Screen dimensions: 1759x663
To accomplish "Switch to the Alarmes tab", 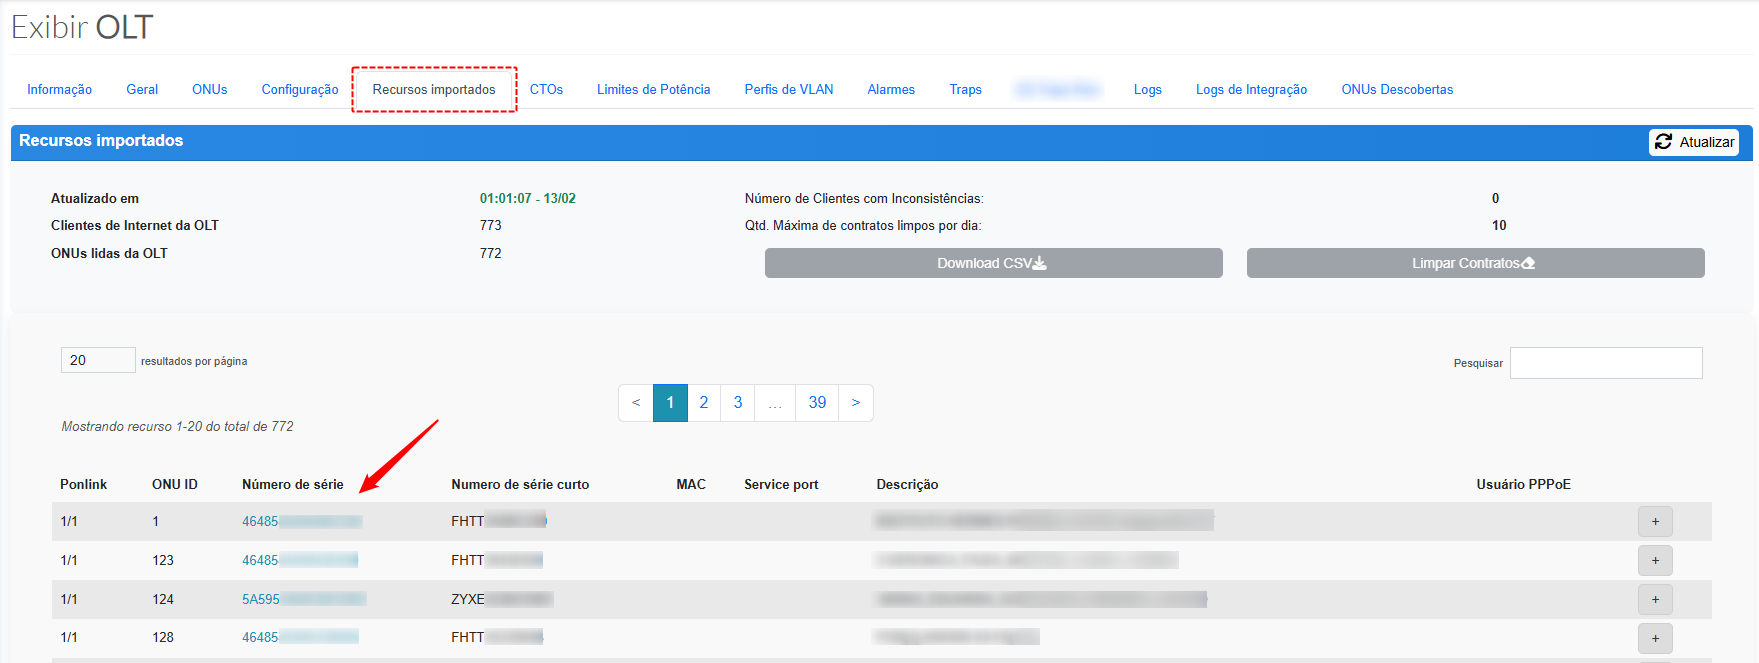I will click(x=890, y=90).
